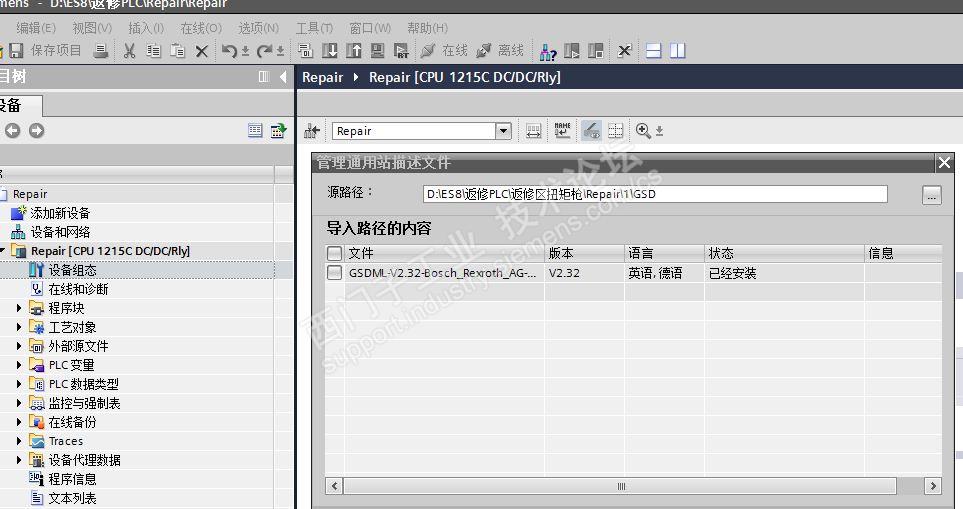Expand the 程序块 folder
963x509 pixels.
18,308
